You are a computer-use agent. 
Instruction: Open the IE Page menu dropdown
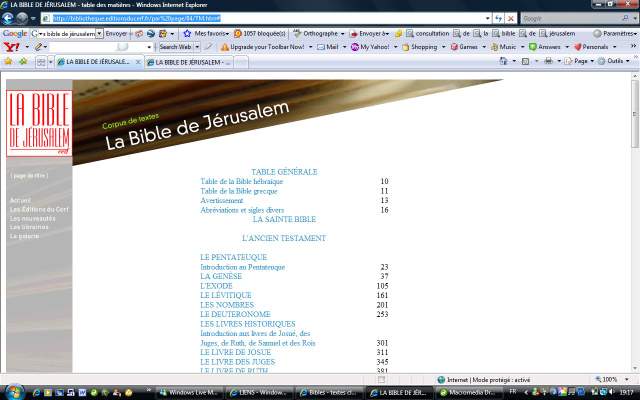click(592, 61)
